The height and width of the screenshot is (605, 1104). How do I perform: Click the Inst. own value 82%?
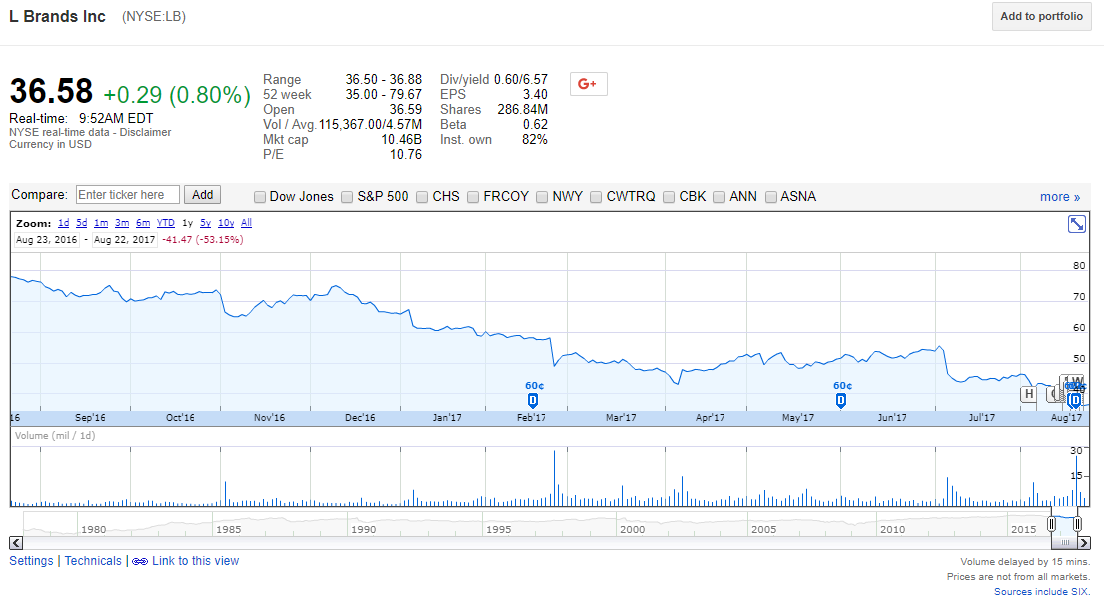pos(534,139)
